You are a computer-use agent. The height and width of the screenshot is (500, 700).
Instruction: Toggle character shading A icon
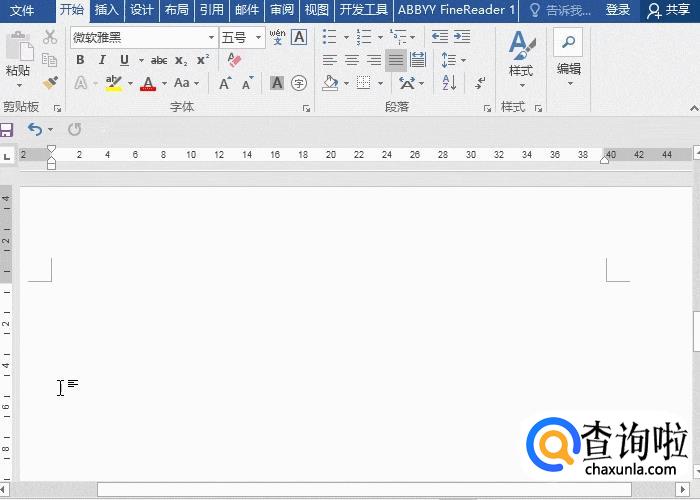click(277, 83)
